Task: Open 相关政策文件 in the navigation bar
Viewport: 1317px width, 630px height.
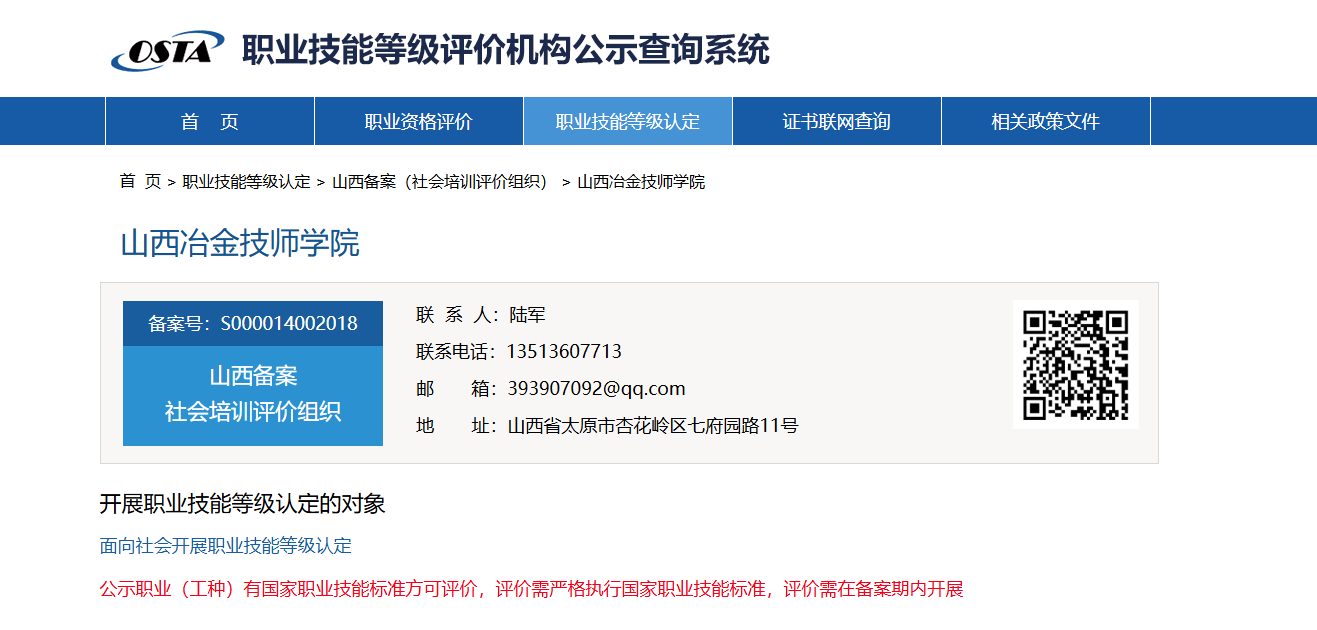Action: [1045, 122]
